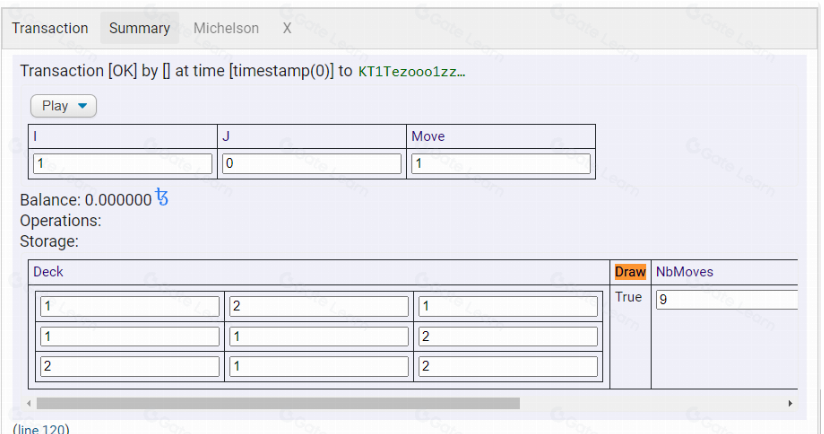Select the Michelson tab
Screen dimensions: 824x434
pos(226,28)
